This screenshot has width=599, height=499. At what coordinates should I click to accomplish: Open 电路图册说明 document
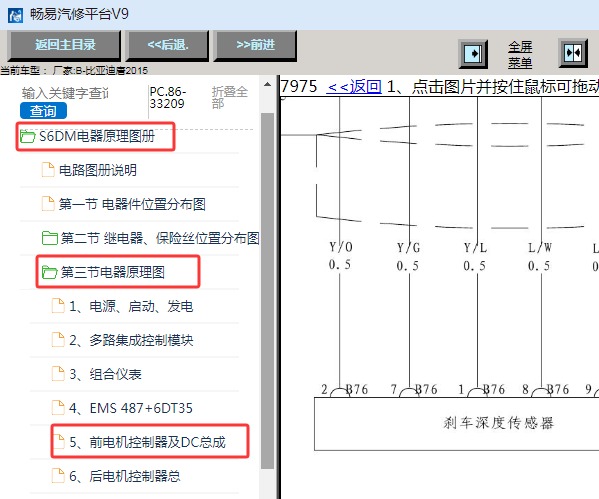(x=98, y=170)
